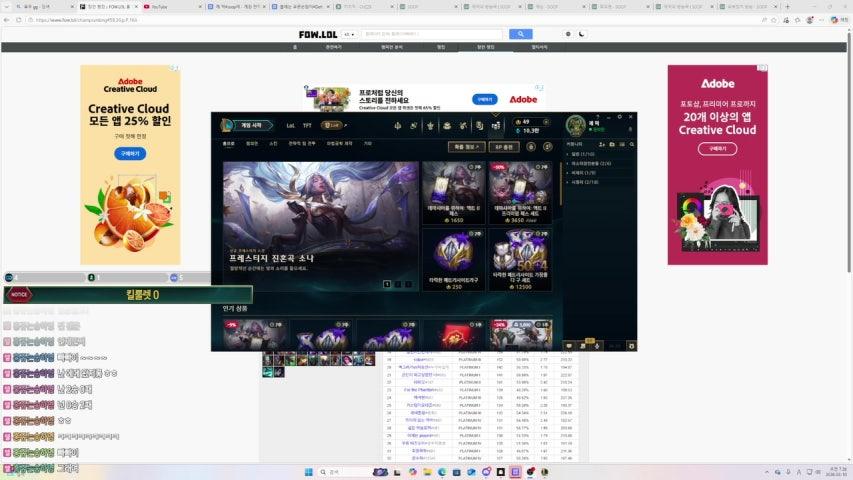The height and width of the screenshot is (480, 853).
Task: Open the Edge icon in the taskbar
Action: click(x=442, y=472)
